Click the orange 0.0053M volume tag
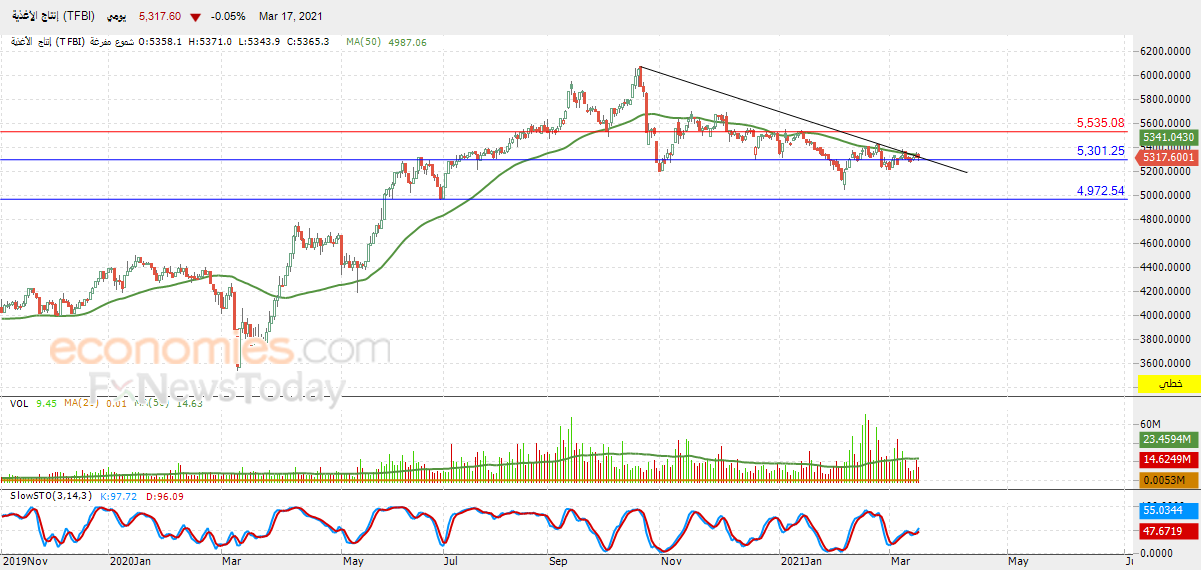This screenshot has height=570, width=1201. [x=1168, y=481]
